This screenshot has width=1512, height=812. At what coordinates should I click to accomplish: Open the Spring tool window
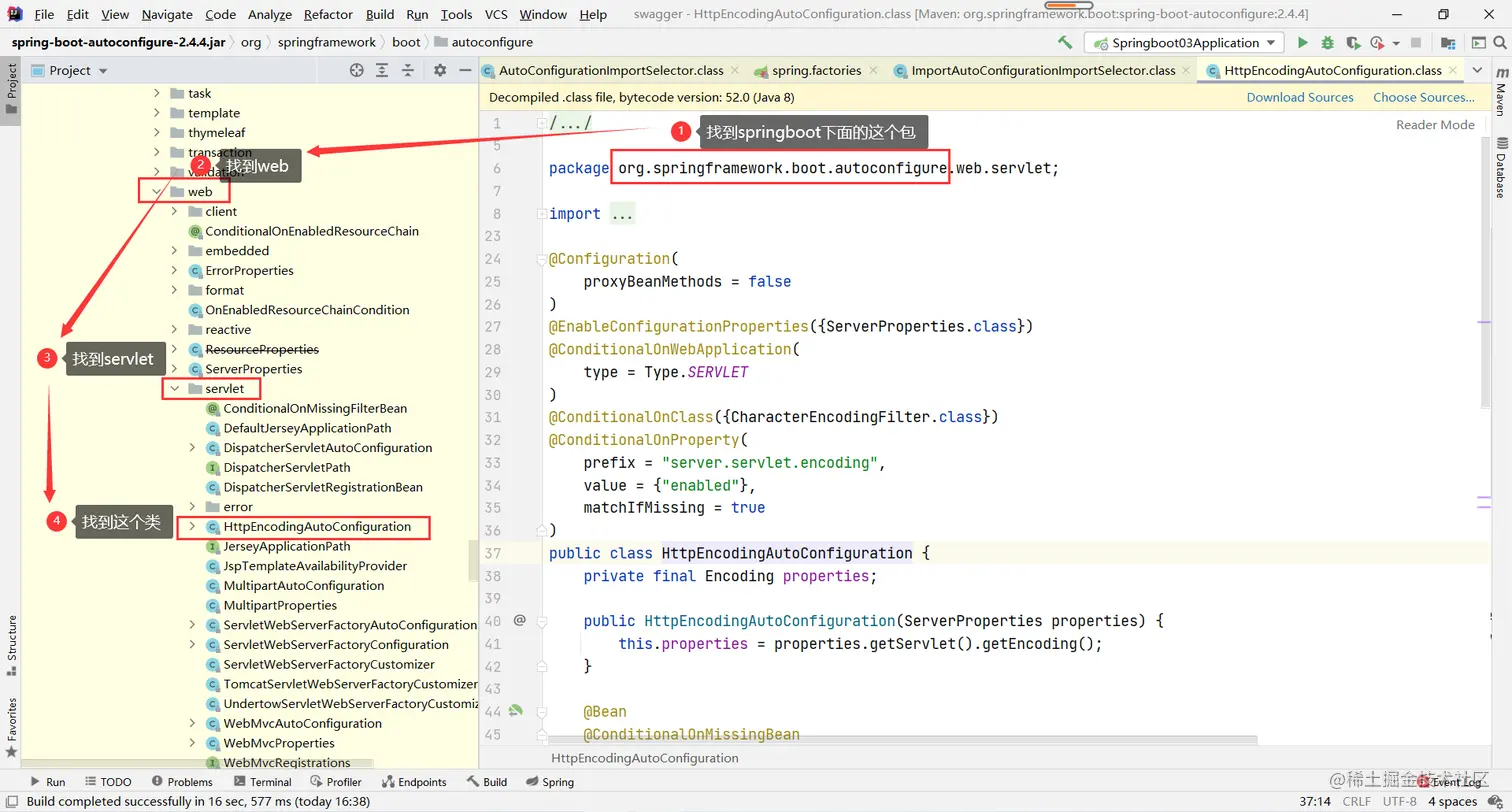[549, 782]
